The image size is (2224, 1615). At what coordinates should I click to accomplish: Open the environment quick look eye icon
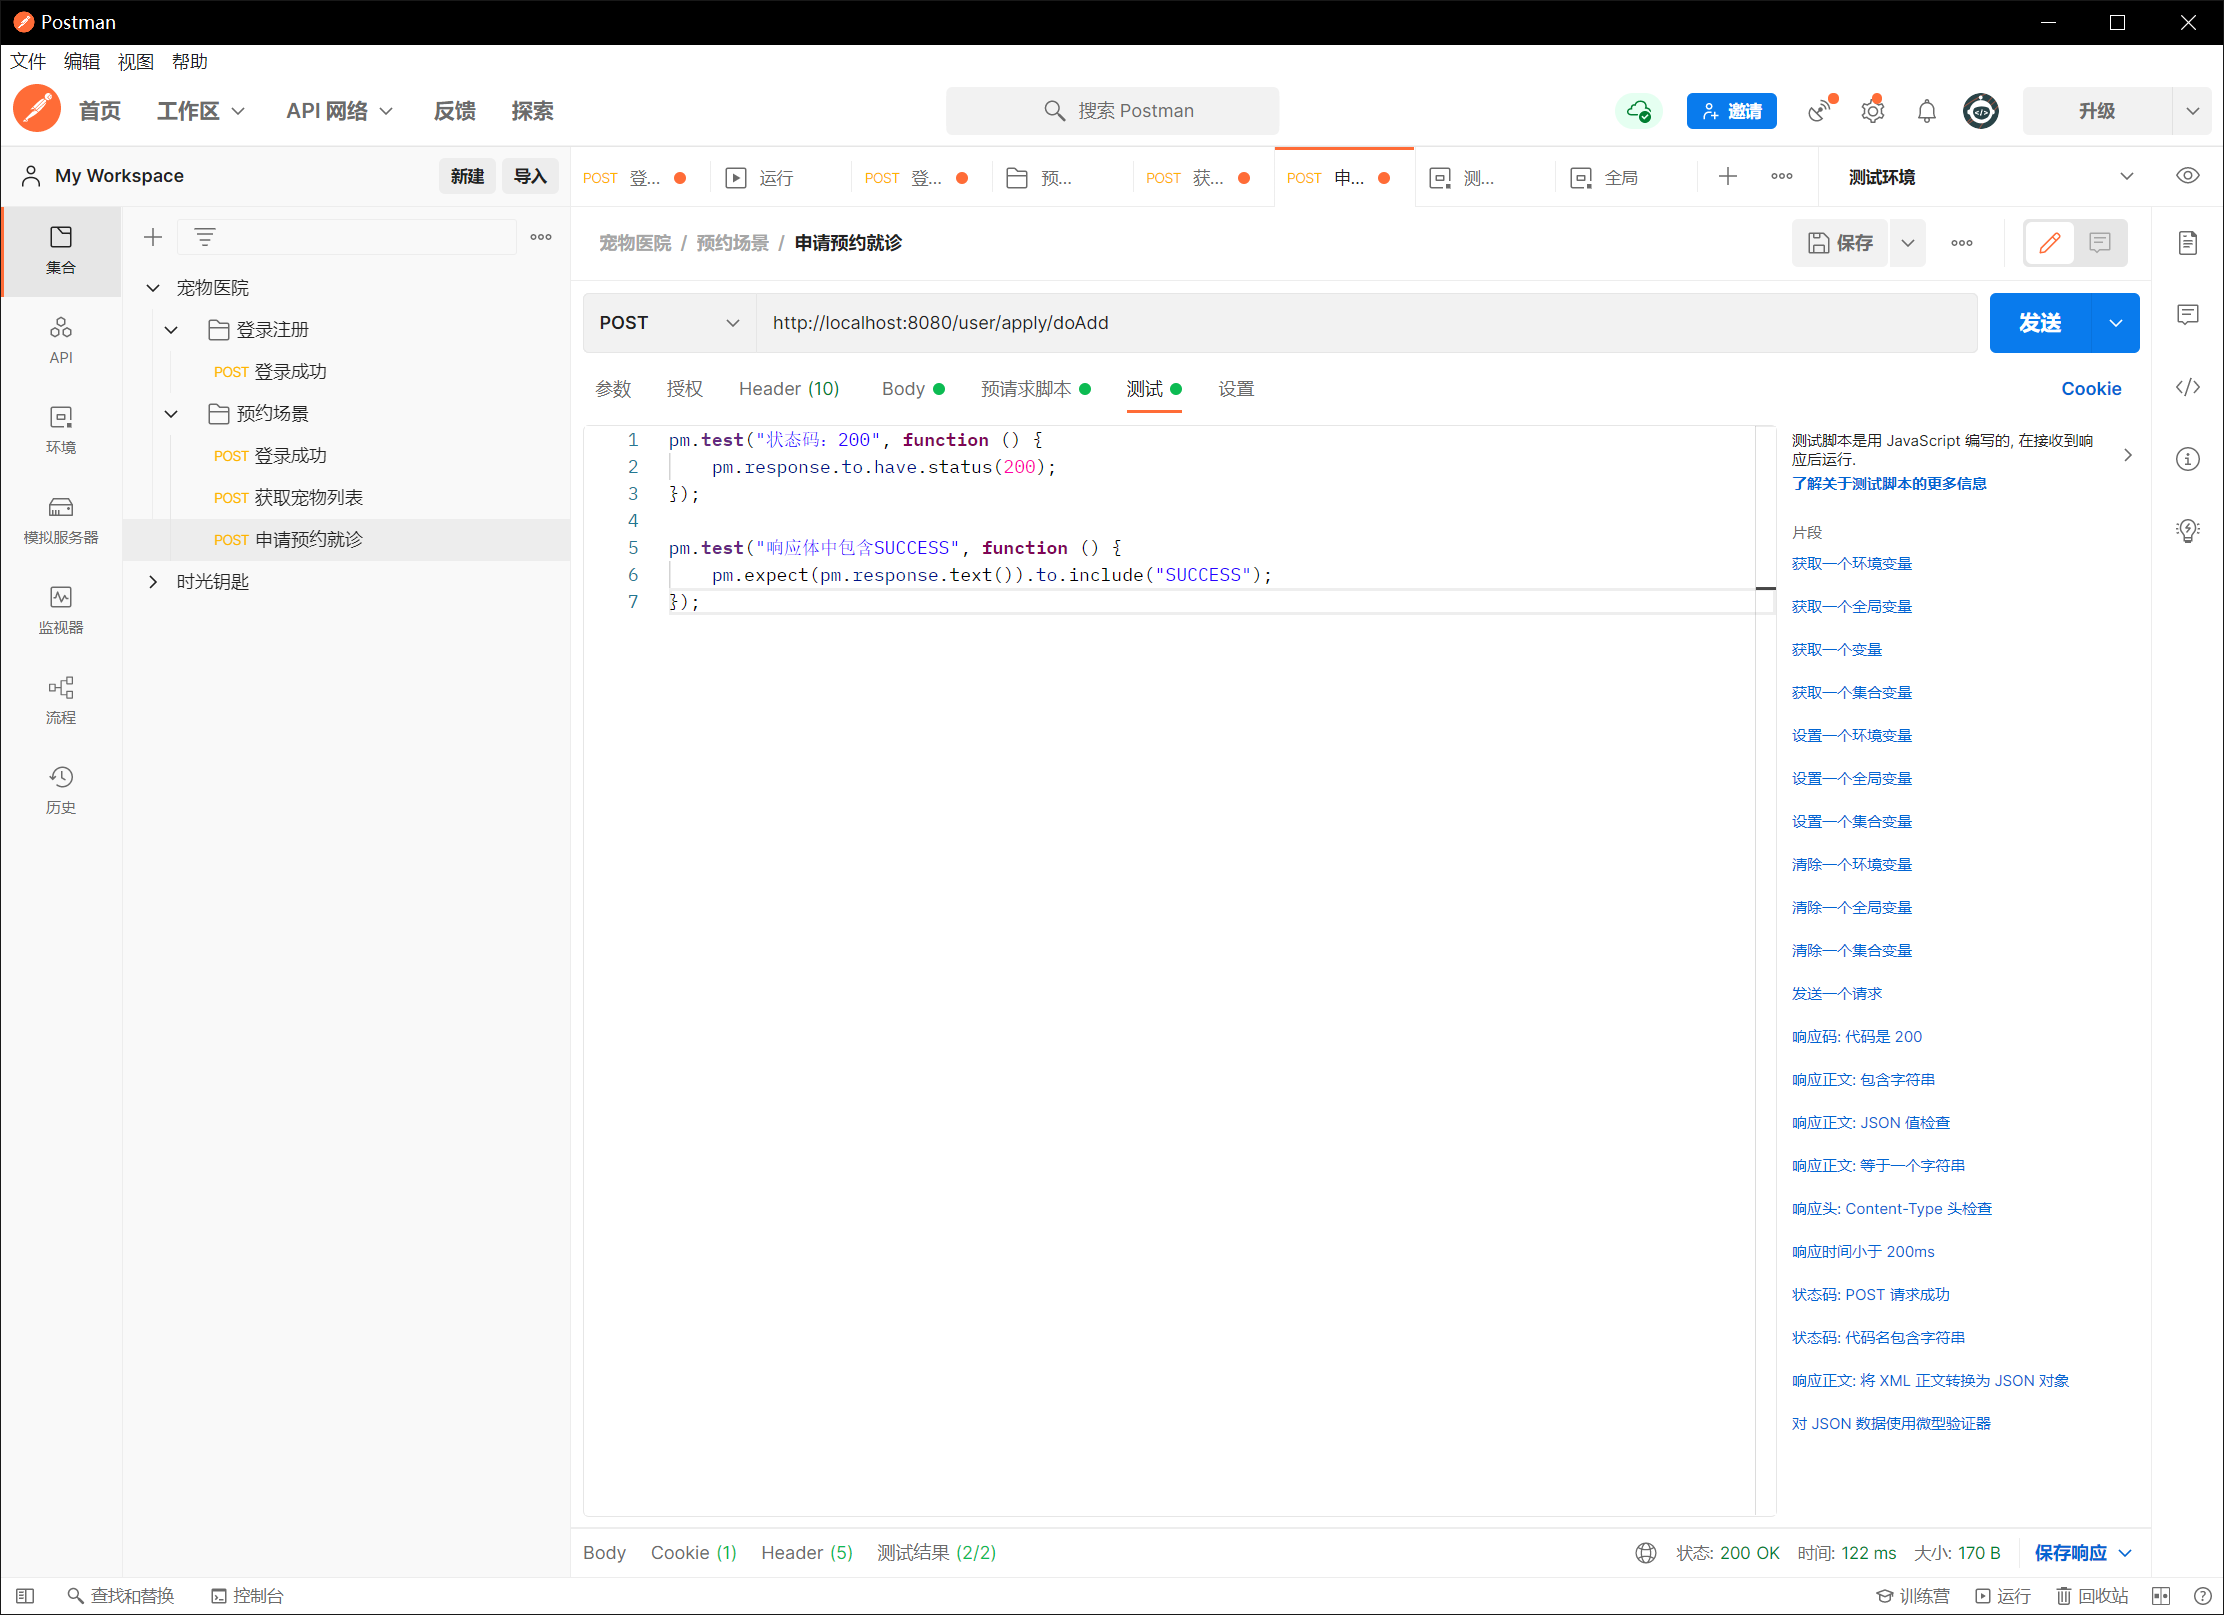pos(2187,176)
